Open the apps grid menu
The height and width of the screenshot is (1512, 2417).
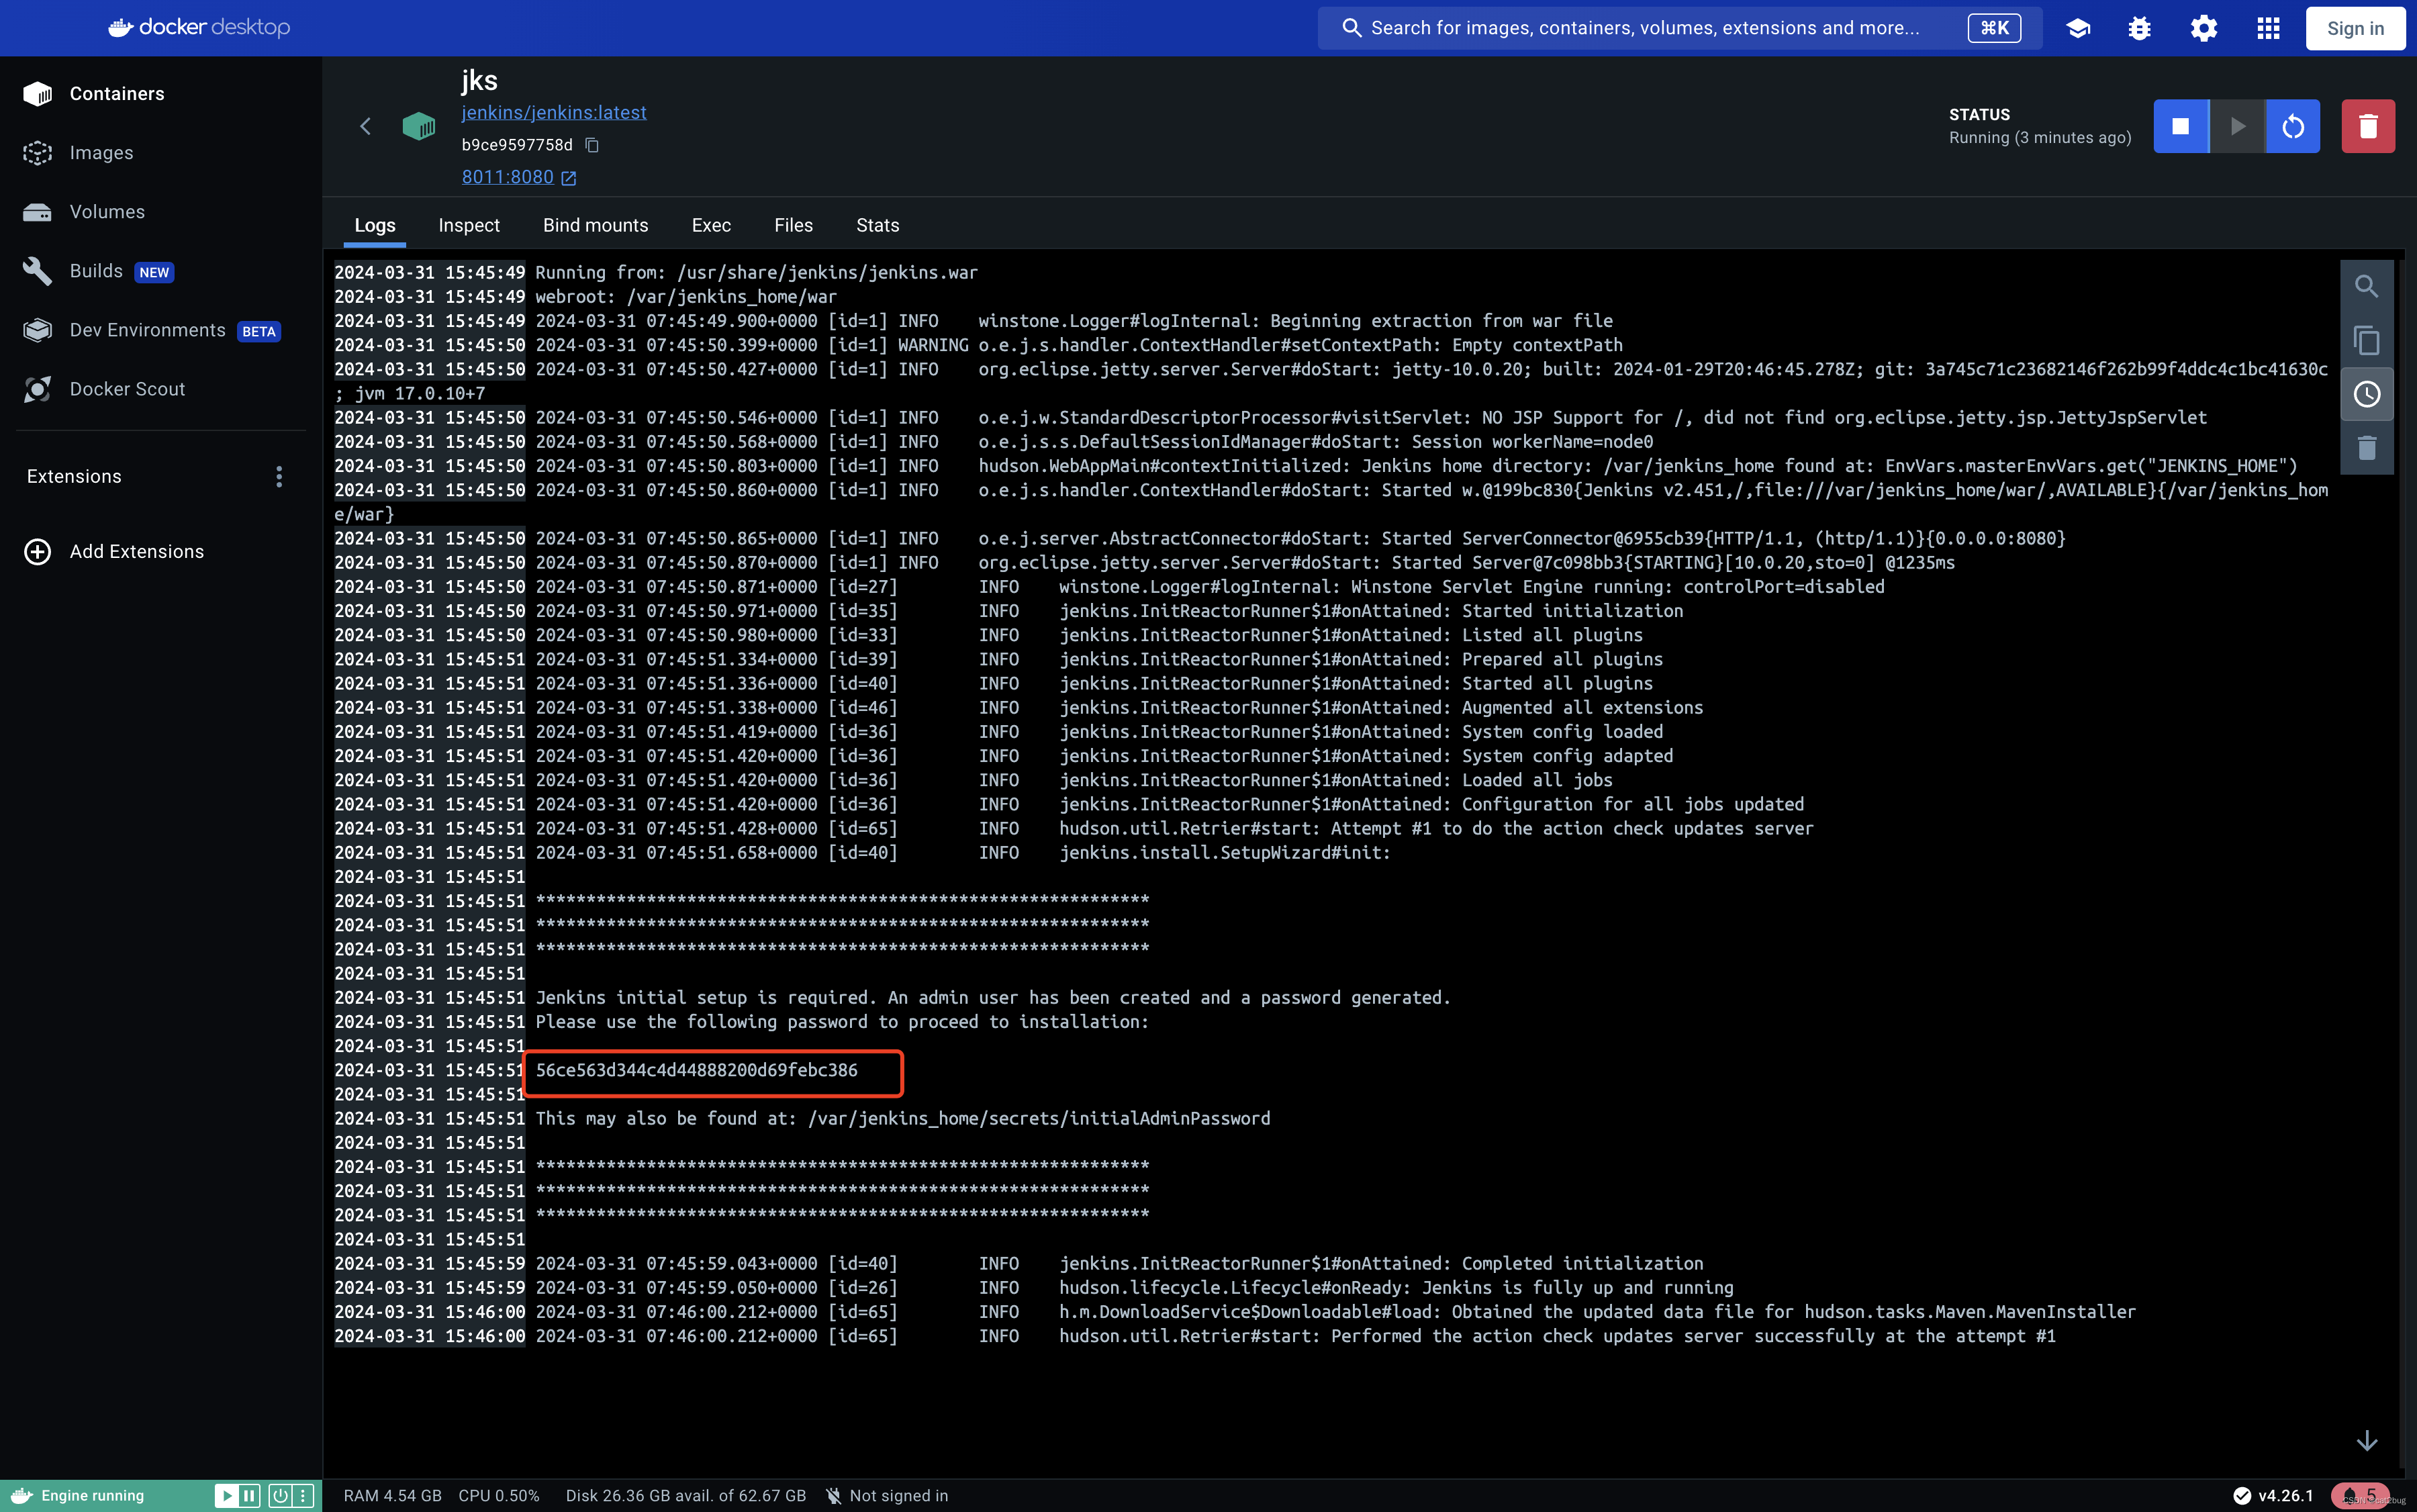pyautogui.click(x=2268, y=28)
